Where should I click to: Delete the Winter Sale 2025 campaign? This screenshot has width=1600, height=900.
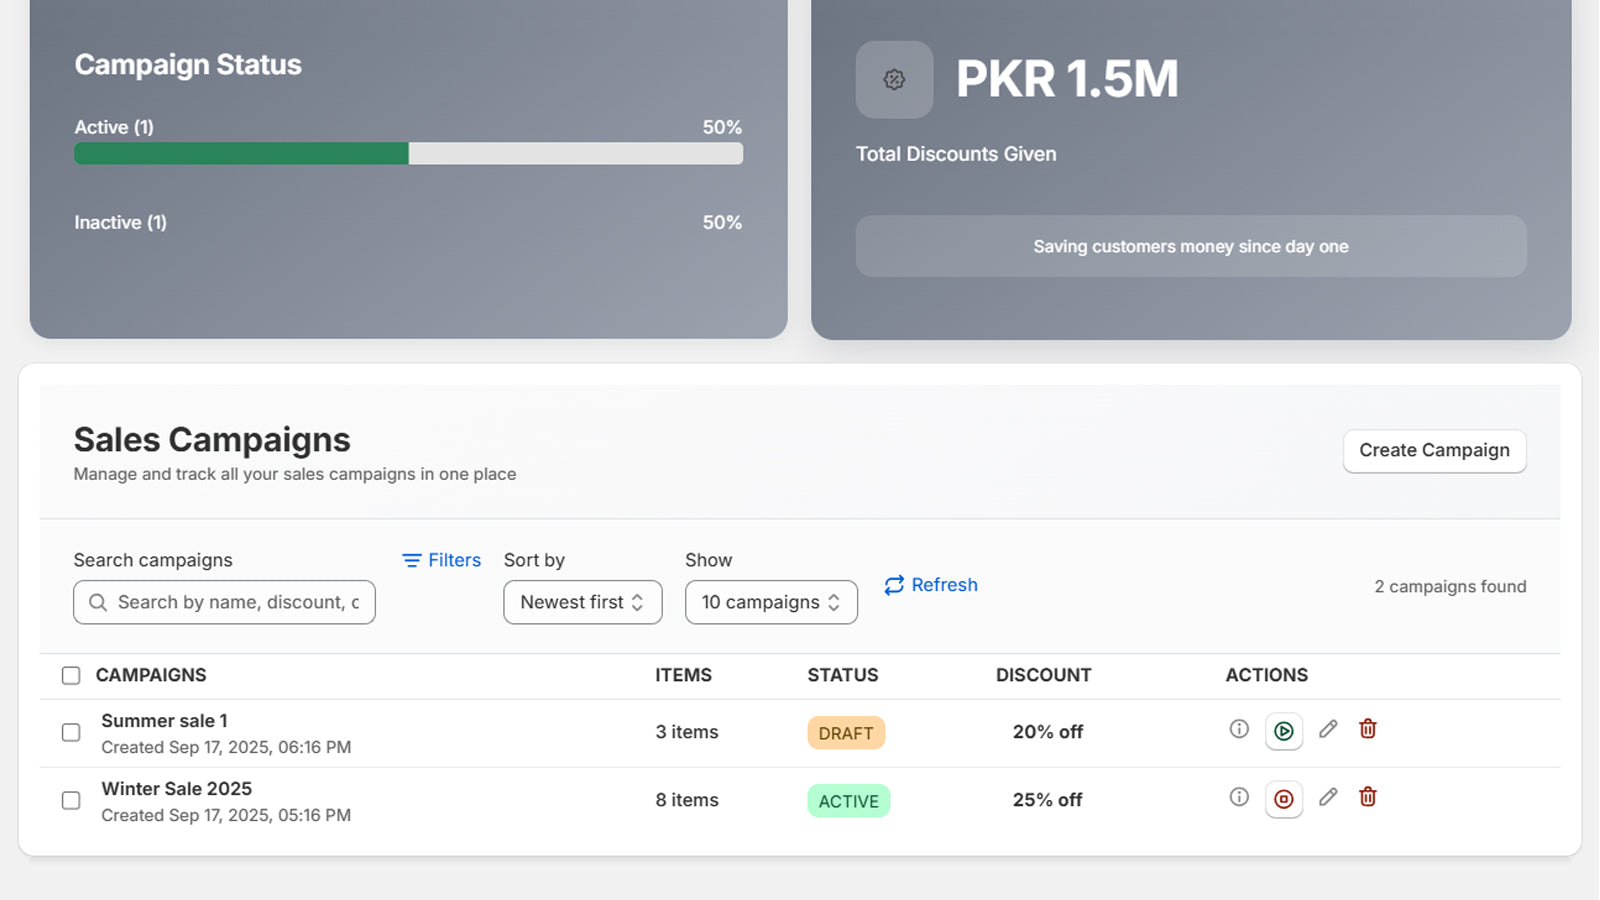[x=1368, y=798]
